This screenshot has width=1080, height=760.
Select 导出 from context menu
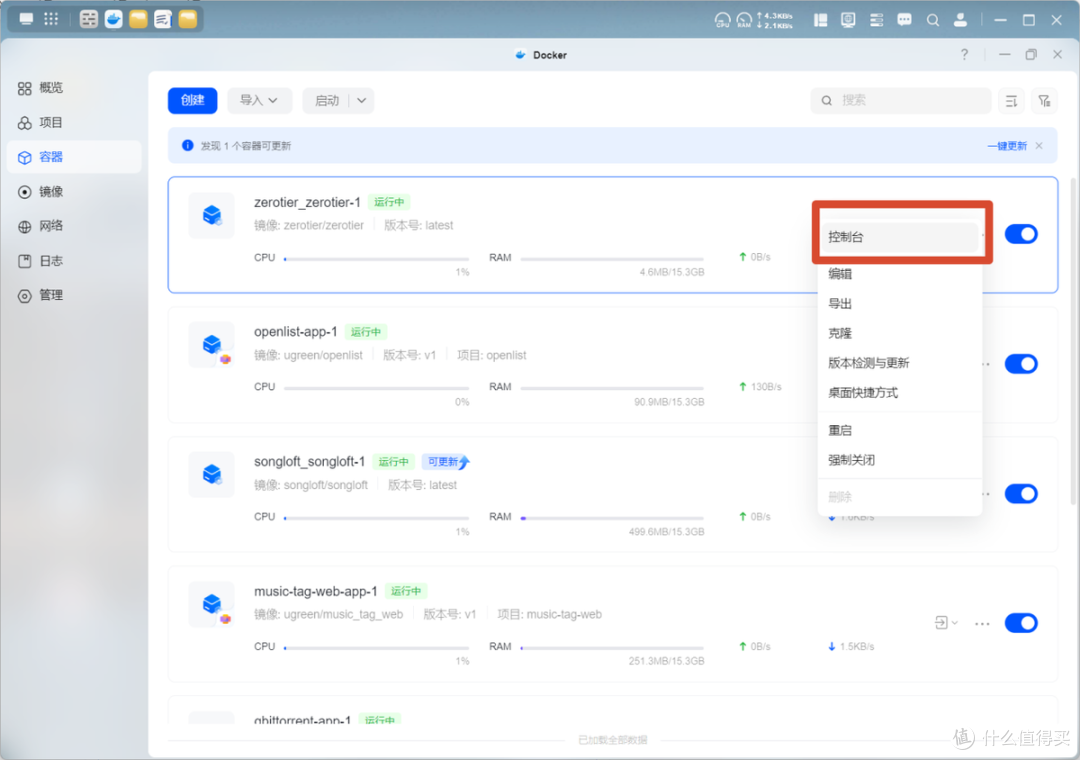900,303
